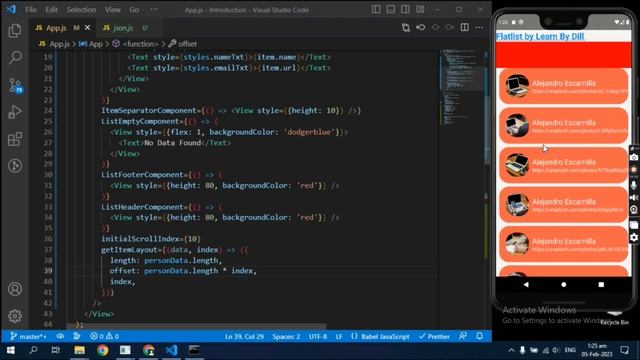Open the Customize Layout icon
The width and height of the screenshot is (640, 360).
[x=420, y=9]
